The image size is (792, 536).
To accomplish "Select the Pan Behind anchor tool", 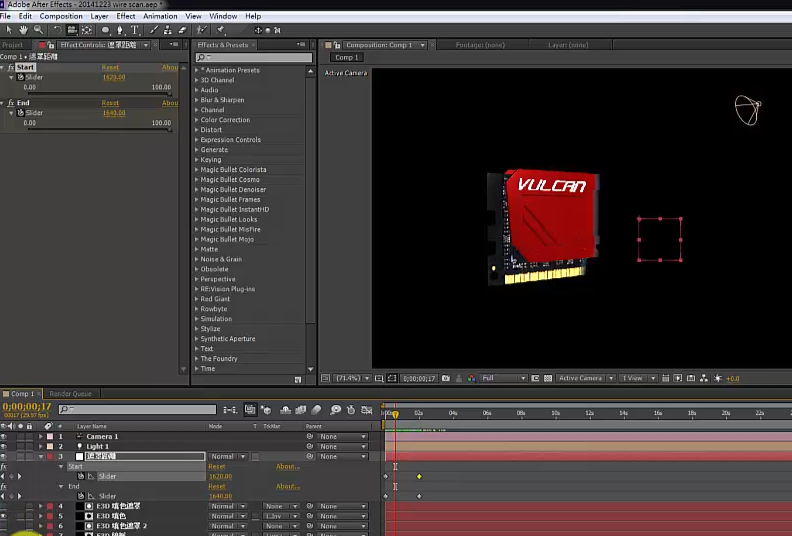I will point(86,30).
